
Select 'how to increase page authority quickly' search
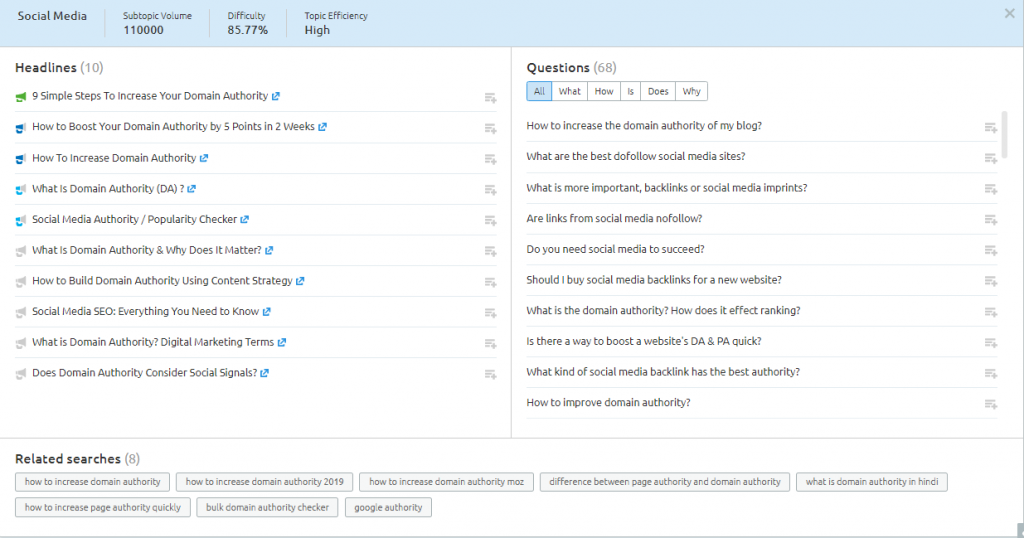click(103, 507)
